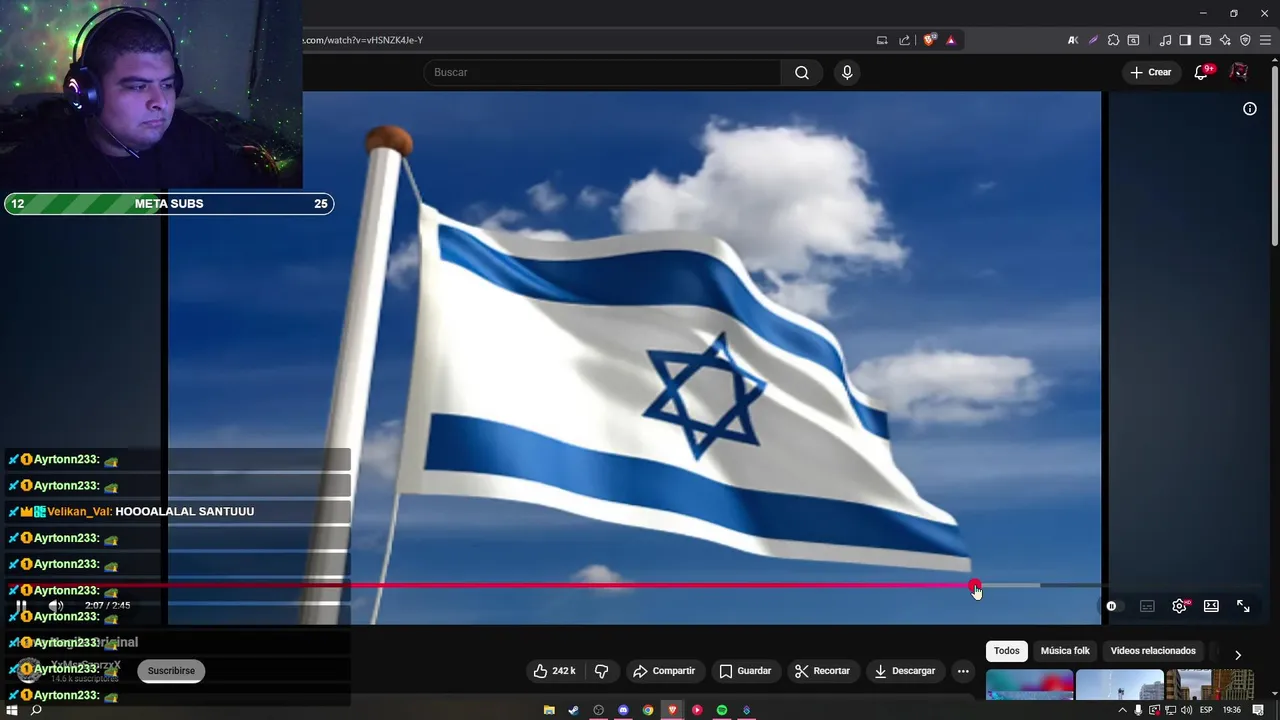
Task: Open Discord from taskbar
Action: [623, 710]
